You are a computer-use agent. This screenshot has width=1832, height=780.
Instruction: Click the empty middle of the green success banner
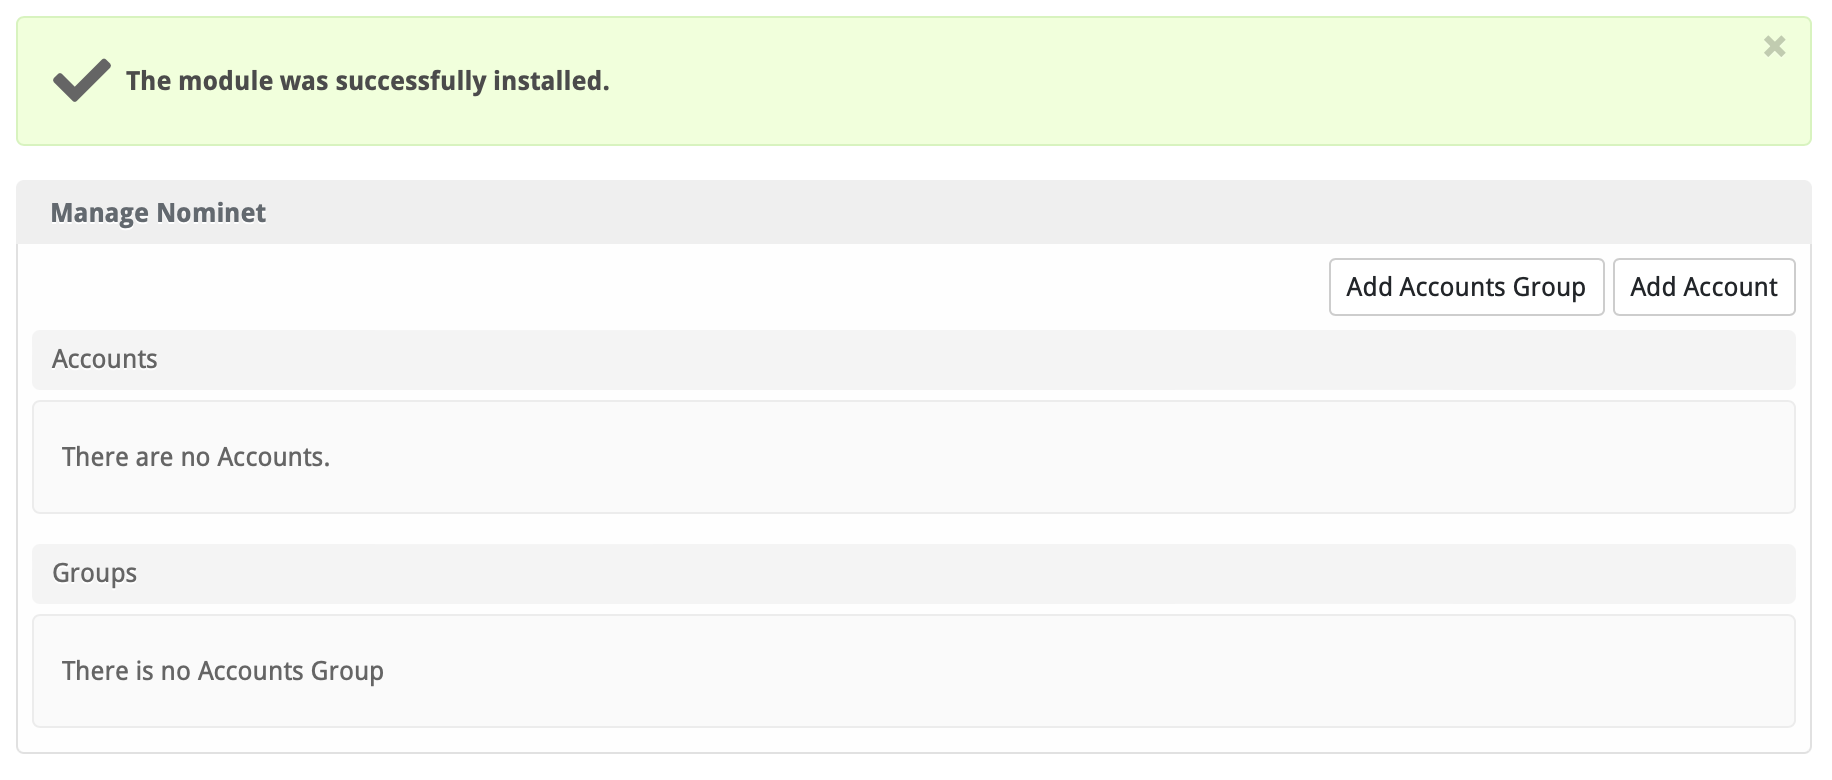tap(1100, 81)
